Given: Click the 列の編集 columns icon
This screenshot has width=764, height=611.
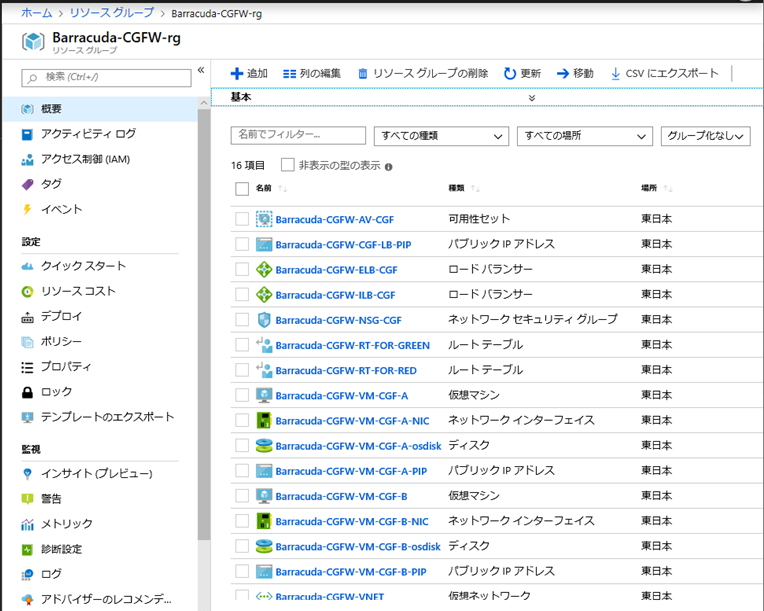Looking at the screenshot, I should tap(289, 74).
